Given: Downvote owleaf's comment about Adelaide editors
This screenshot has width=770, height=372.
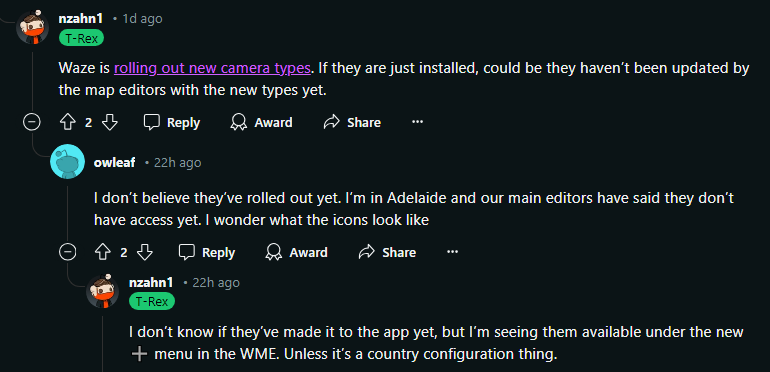Looking at the screenshot, I should click(145, 252).
